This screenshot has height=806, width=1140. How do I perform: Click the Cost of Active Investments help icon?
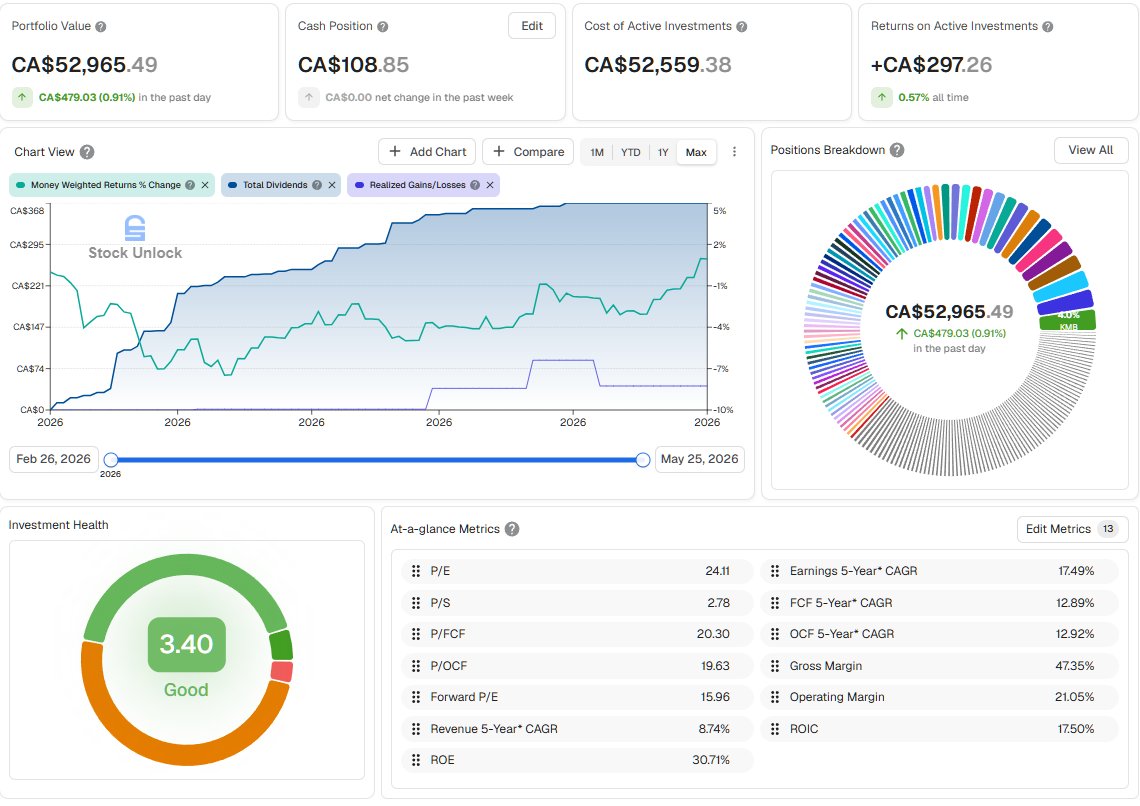742,27
